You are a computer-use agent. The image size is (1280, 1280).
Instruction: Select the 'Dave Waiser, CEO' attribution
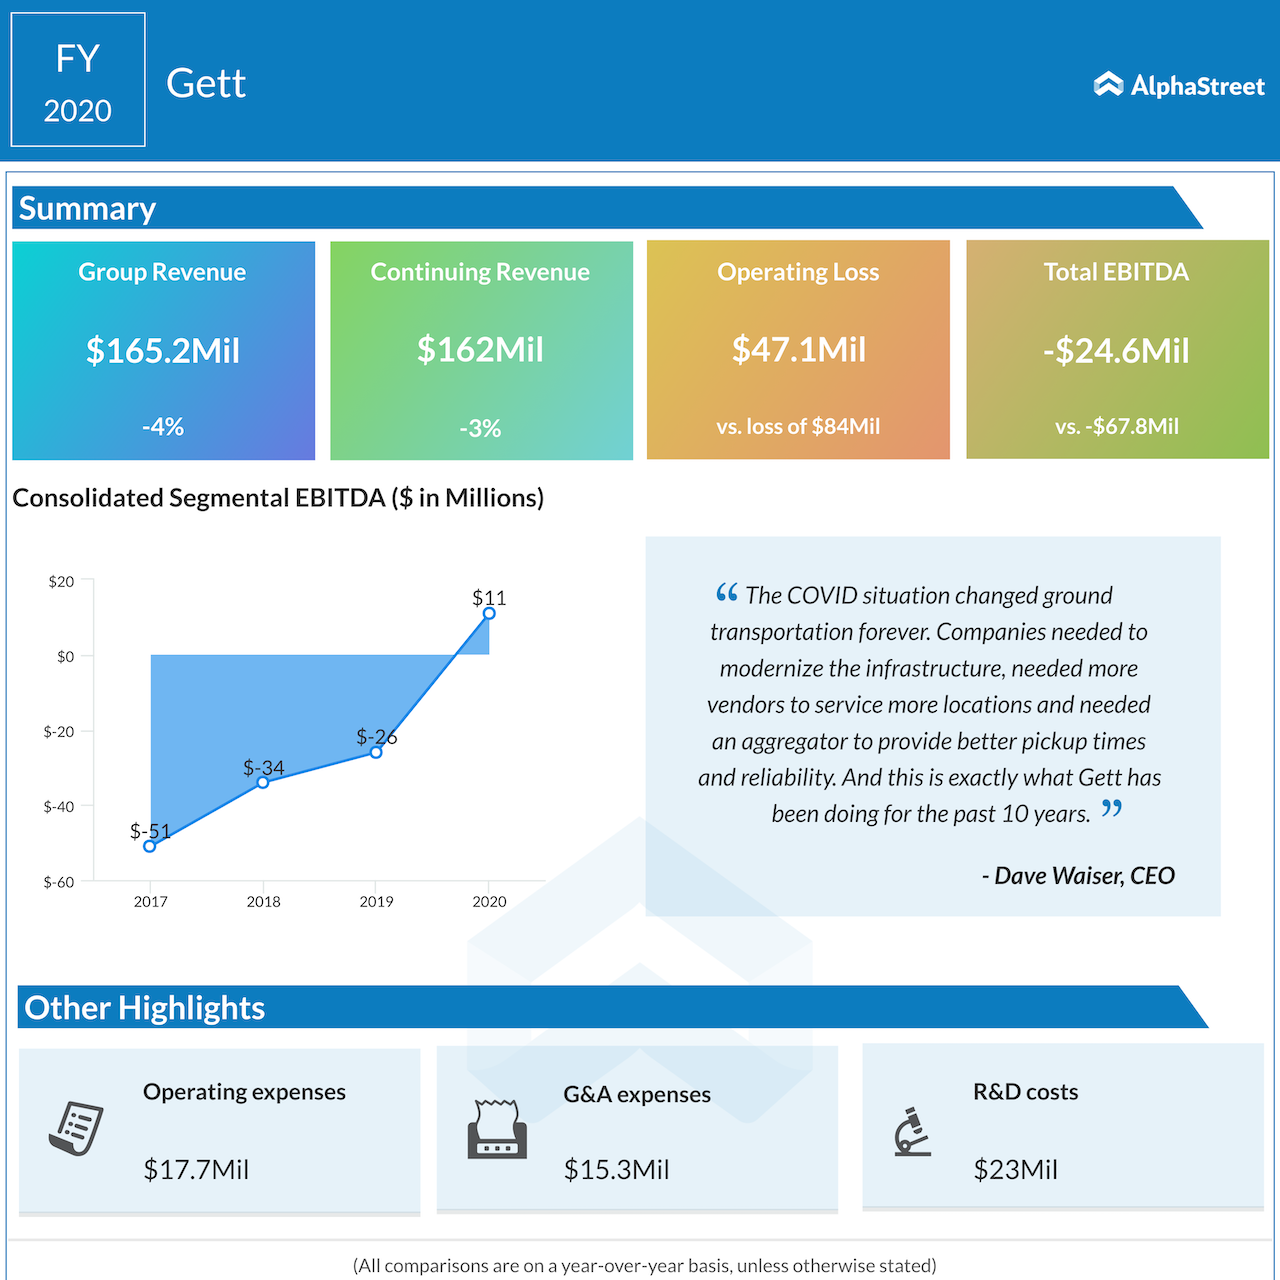pyautogui.click(x=1085, y=876)
